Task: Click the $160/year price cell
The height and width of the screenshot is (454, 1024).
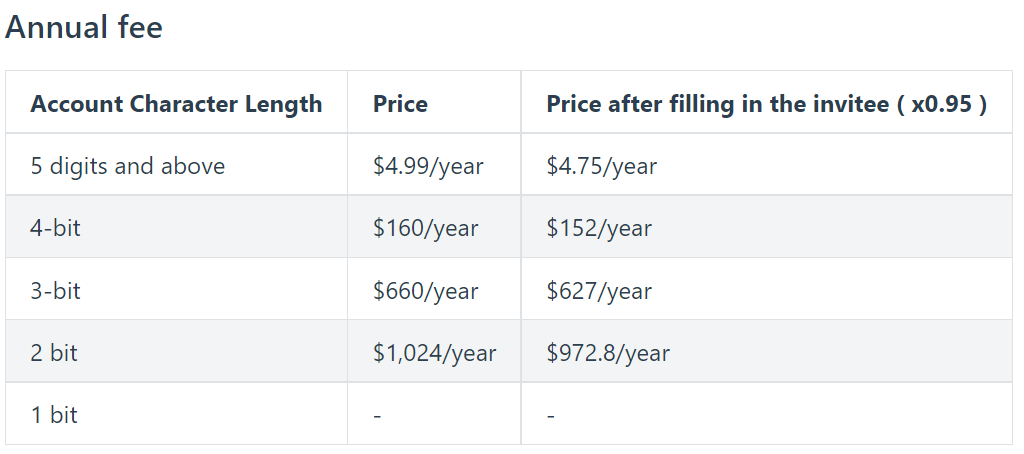Action: pos(425,228)
